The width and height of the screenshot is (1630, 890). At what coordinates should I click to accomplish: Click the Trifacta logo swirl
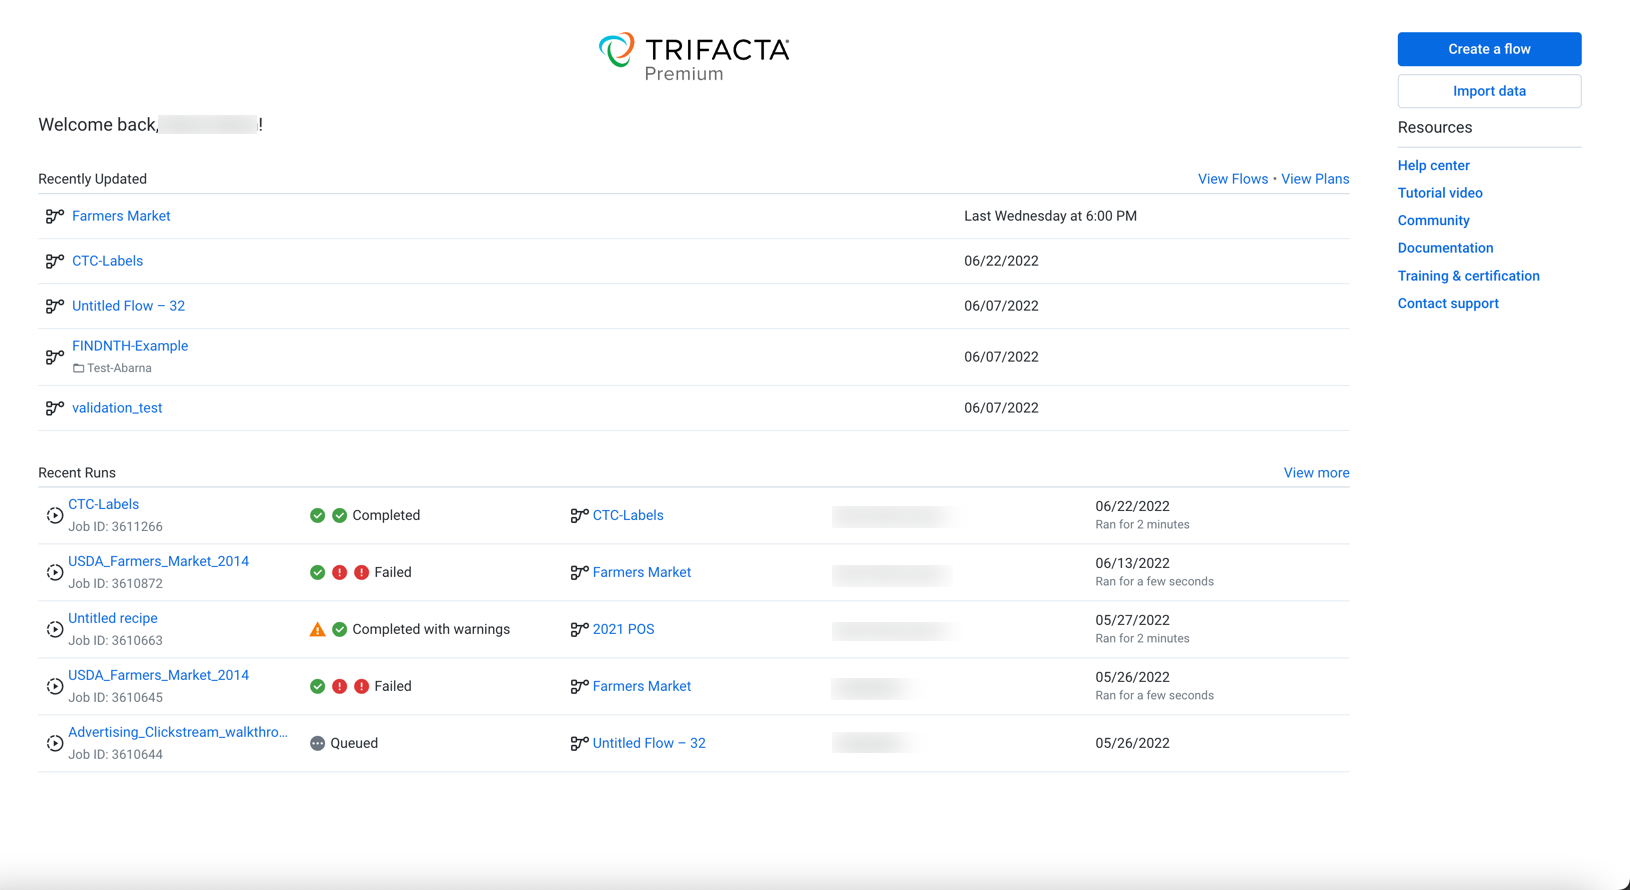click(x=617, y=50)
